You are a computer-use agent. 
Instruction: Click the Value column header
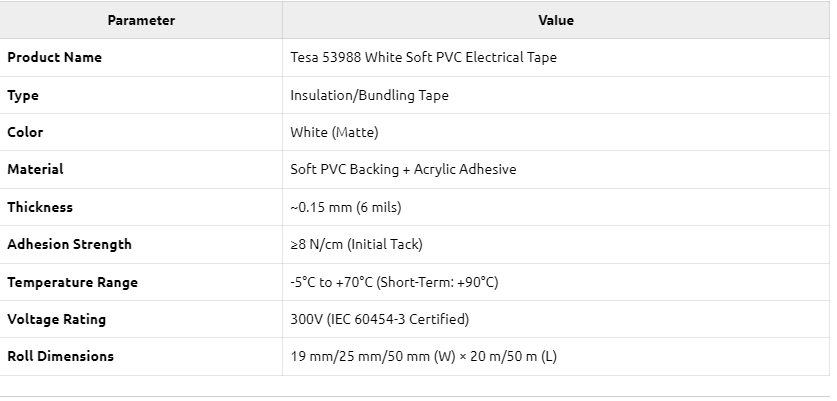(556, 20)
